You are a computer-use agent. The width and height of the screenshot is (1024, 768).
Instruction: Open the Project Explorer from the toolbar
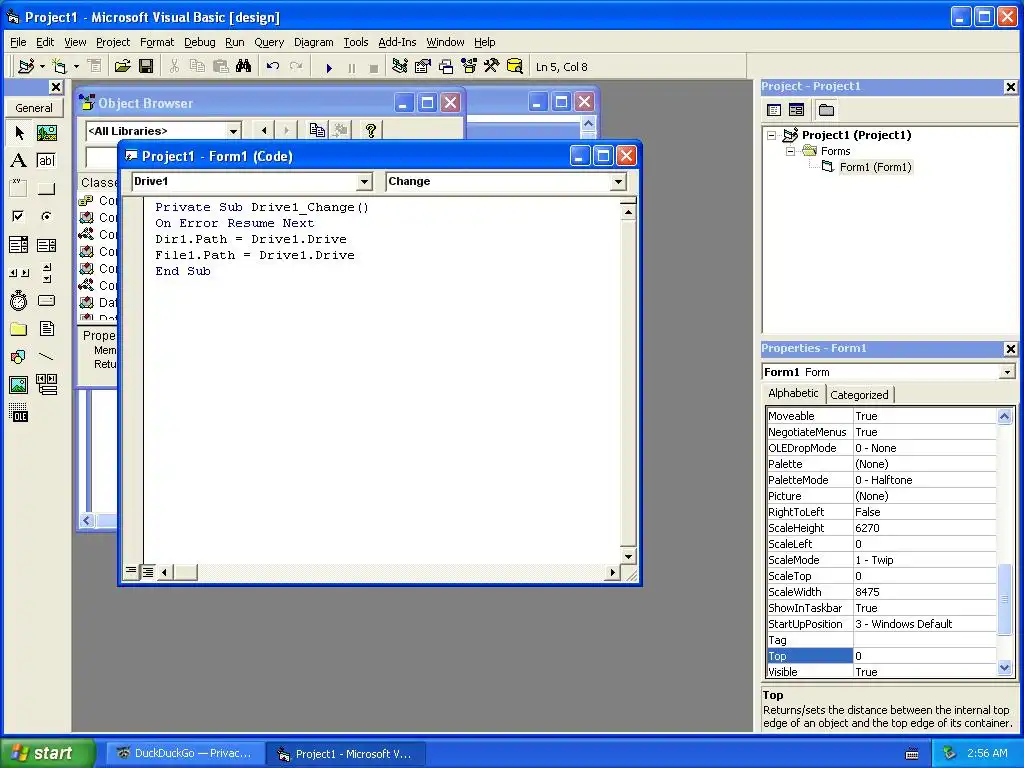[x=400, y=66]
